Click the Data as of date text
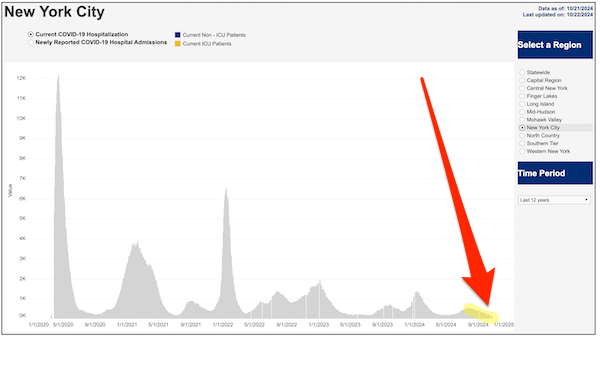 point(566,8)
